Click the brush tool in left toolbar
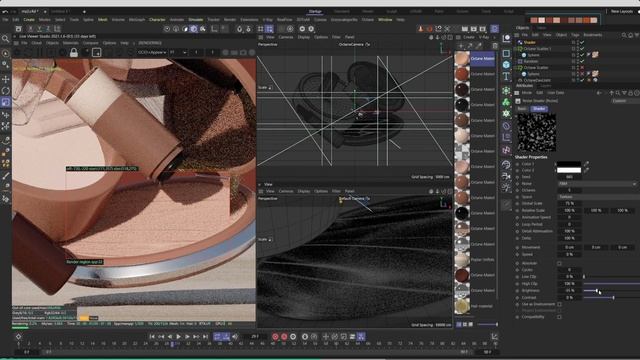This screenshot has width=640, height=360. pos(6,176)
